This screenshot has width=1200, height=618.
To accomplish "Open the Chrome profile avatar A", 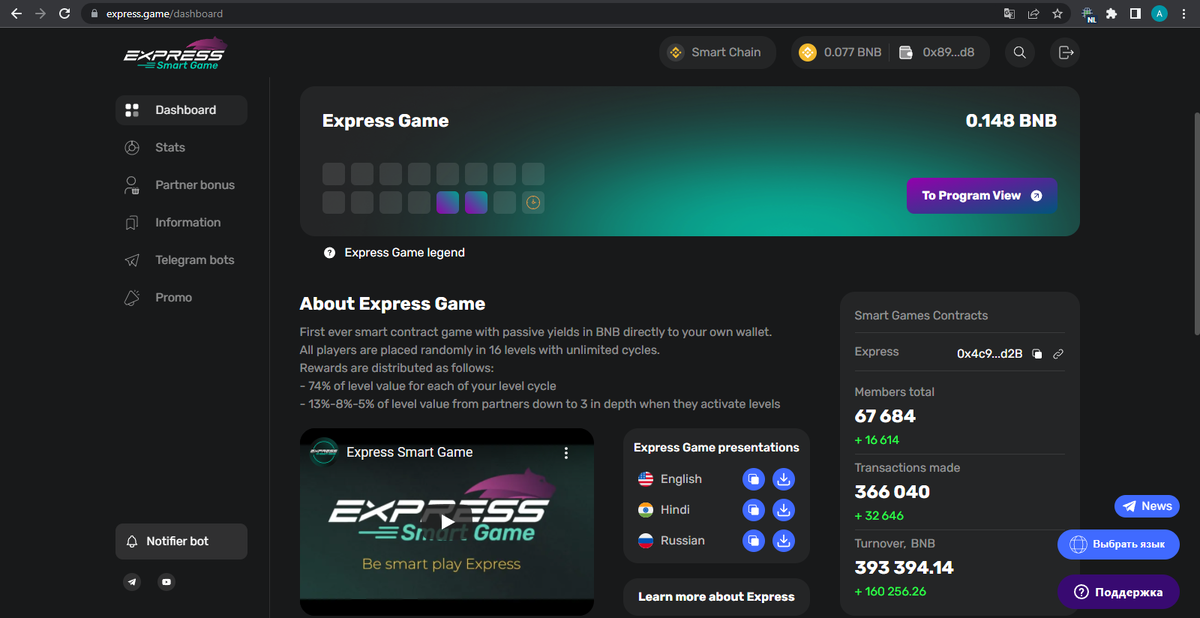I will tap(1159, 14).
